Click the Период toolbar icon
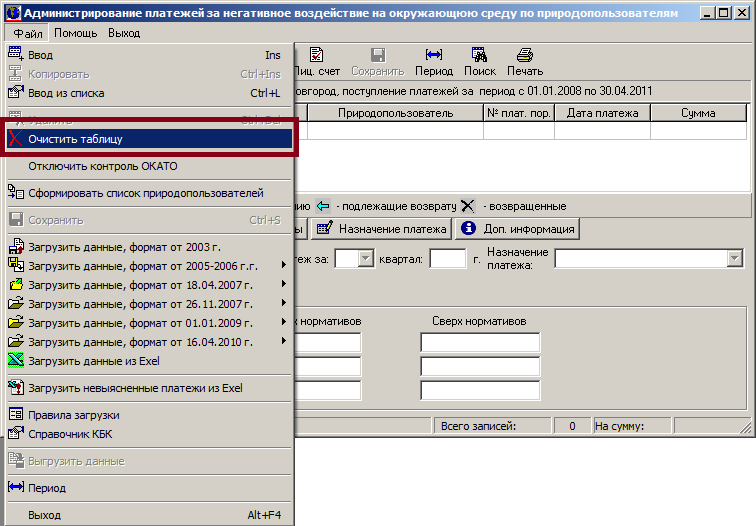 (434, 62)
